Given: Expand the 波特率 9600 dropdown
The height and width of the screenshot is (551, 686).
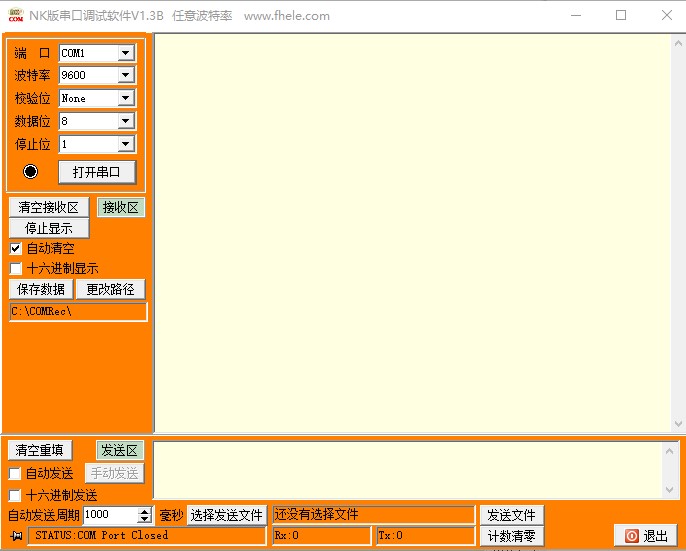Looking at the screenshot, I should [x=126, y=75].
